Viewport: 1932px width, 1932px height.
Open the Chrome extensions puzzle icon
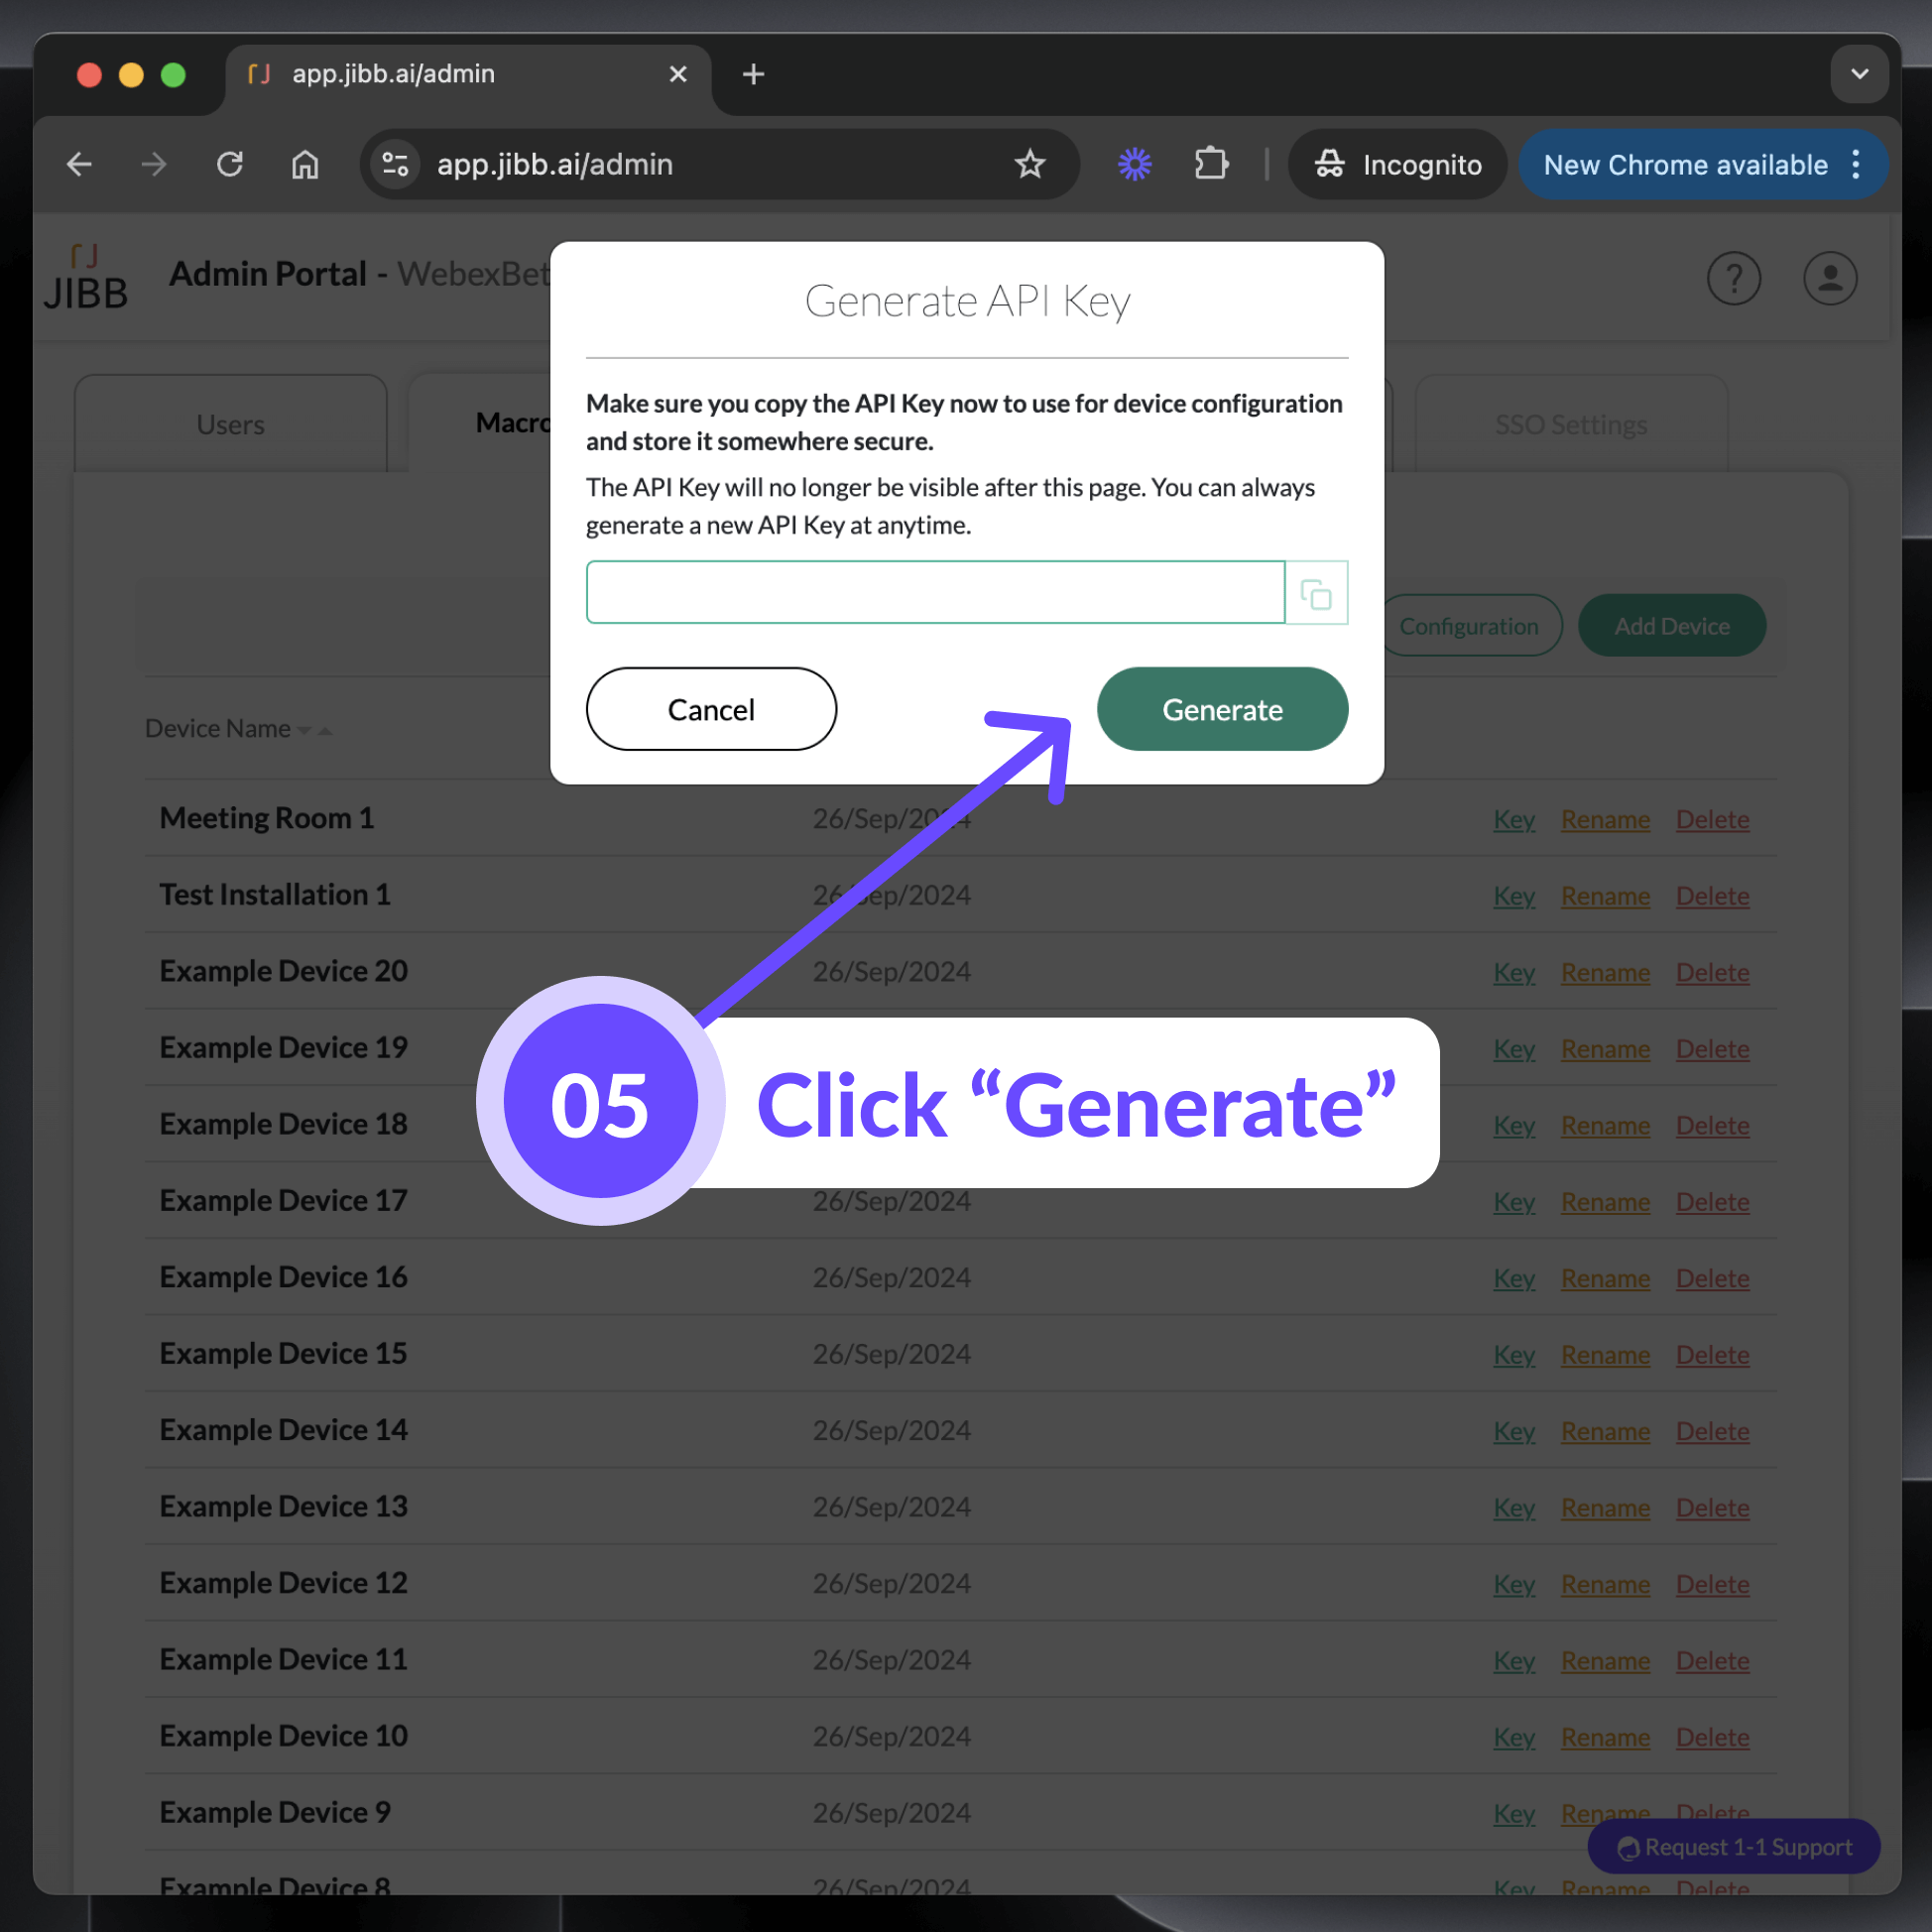pos(1211,164)
